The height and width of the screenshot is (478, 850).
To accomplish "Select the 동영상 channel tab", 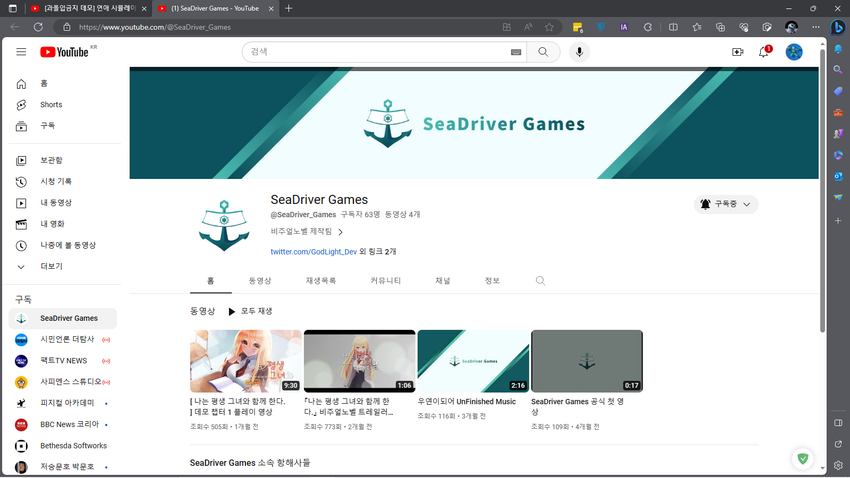I will click(x=260, y=281).
